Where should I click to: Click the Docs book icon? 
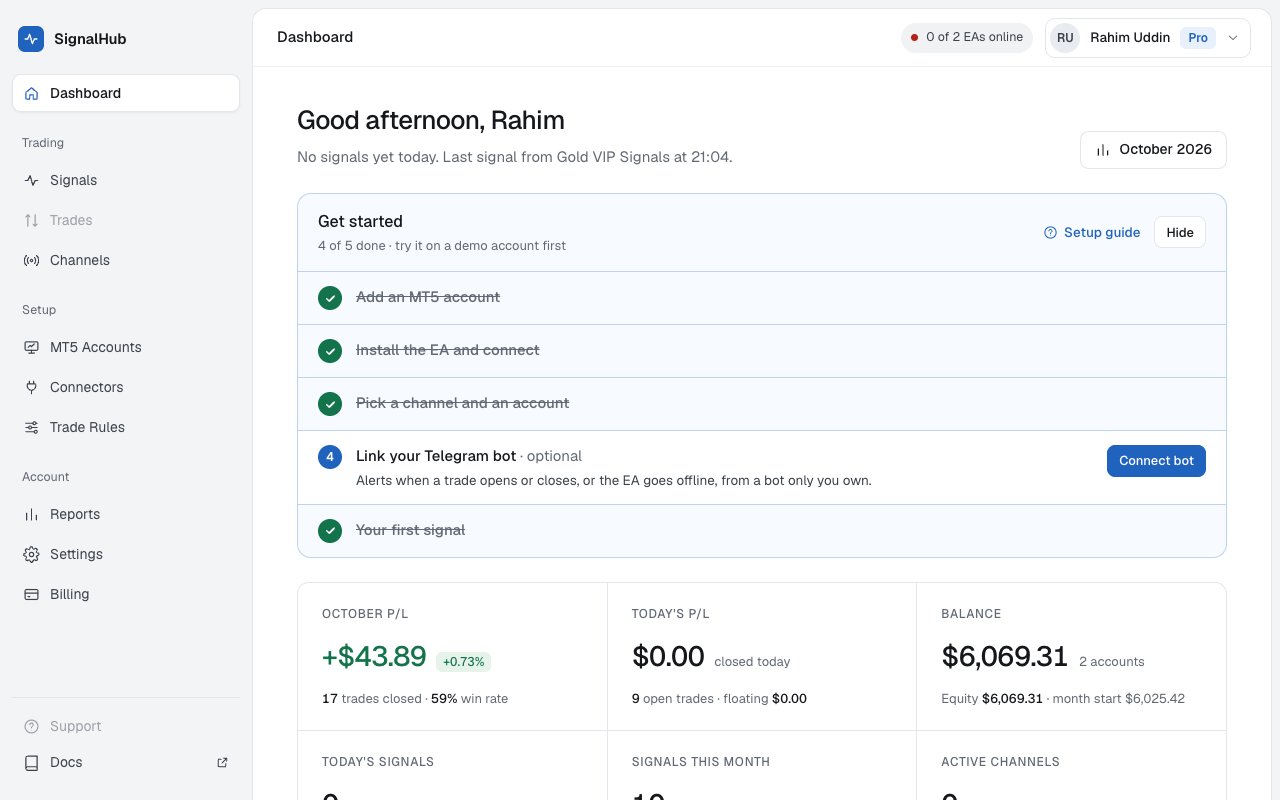(x=31, y=762)
